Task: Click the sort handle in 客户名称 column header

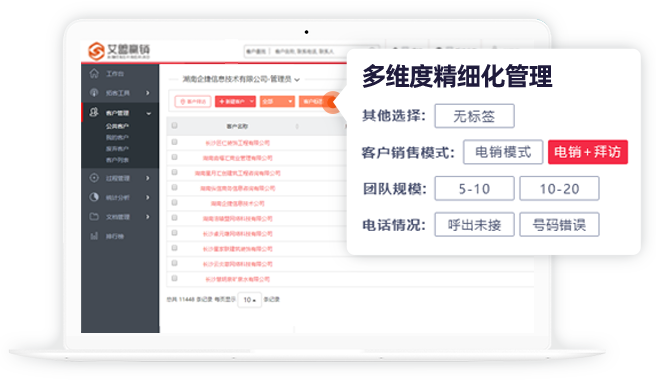Action: 297,126
